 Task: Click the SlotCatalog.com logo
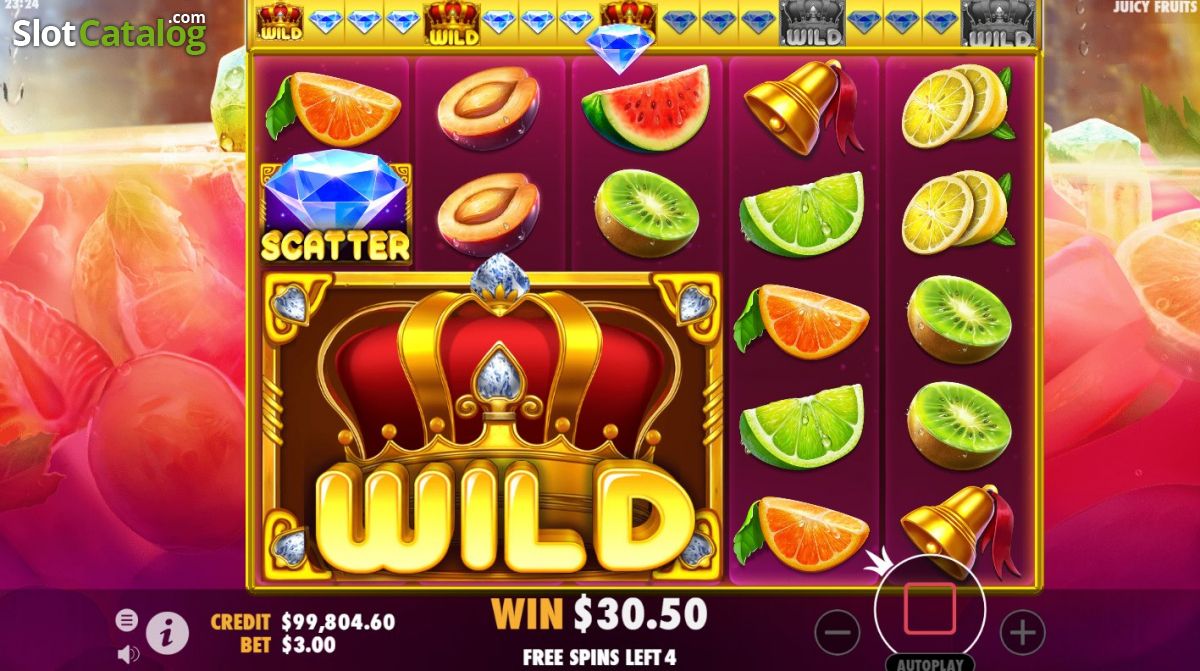110,32
